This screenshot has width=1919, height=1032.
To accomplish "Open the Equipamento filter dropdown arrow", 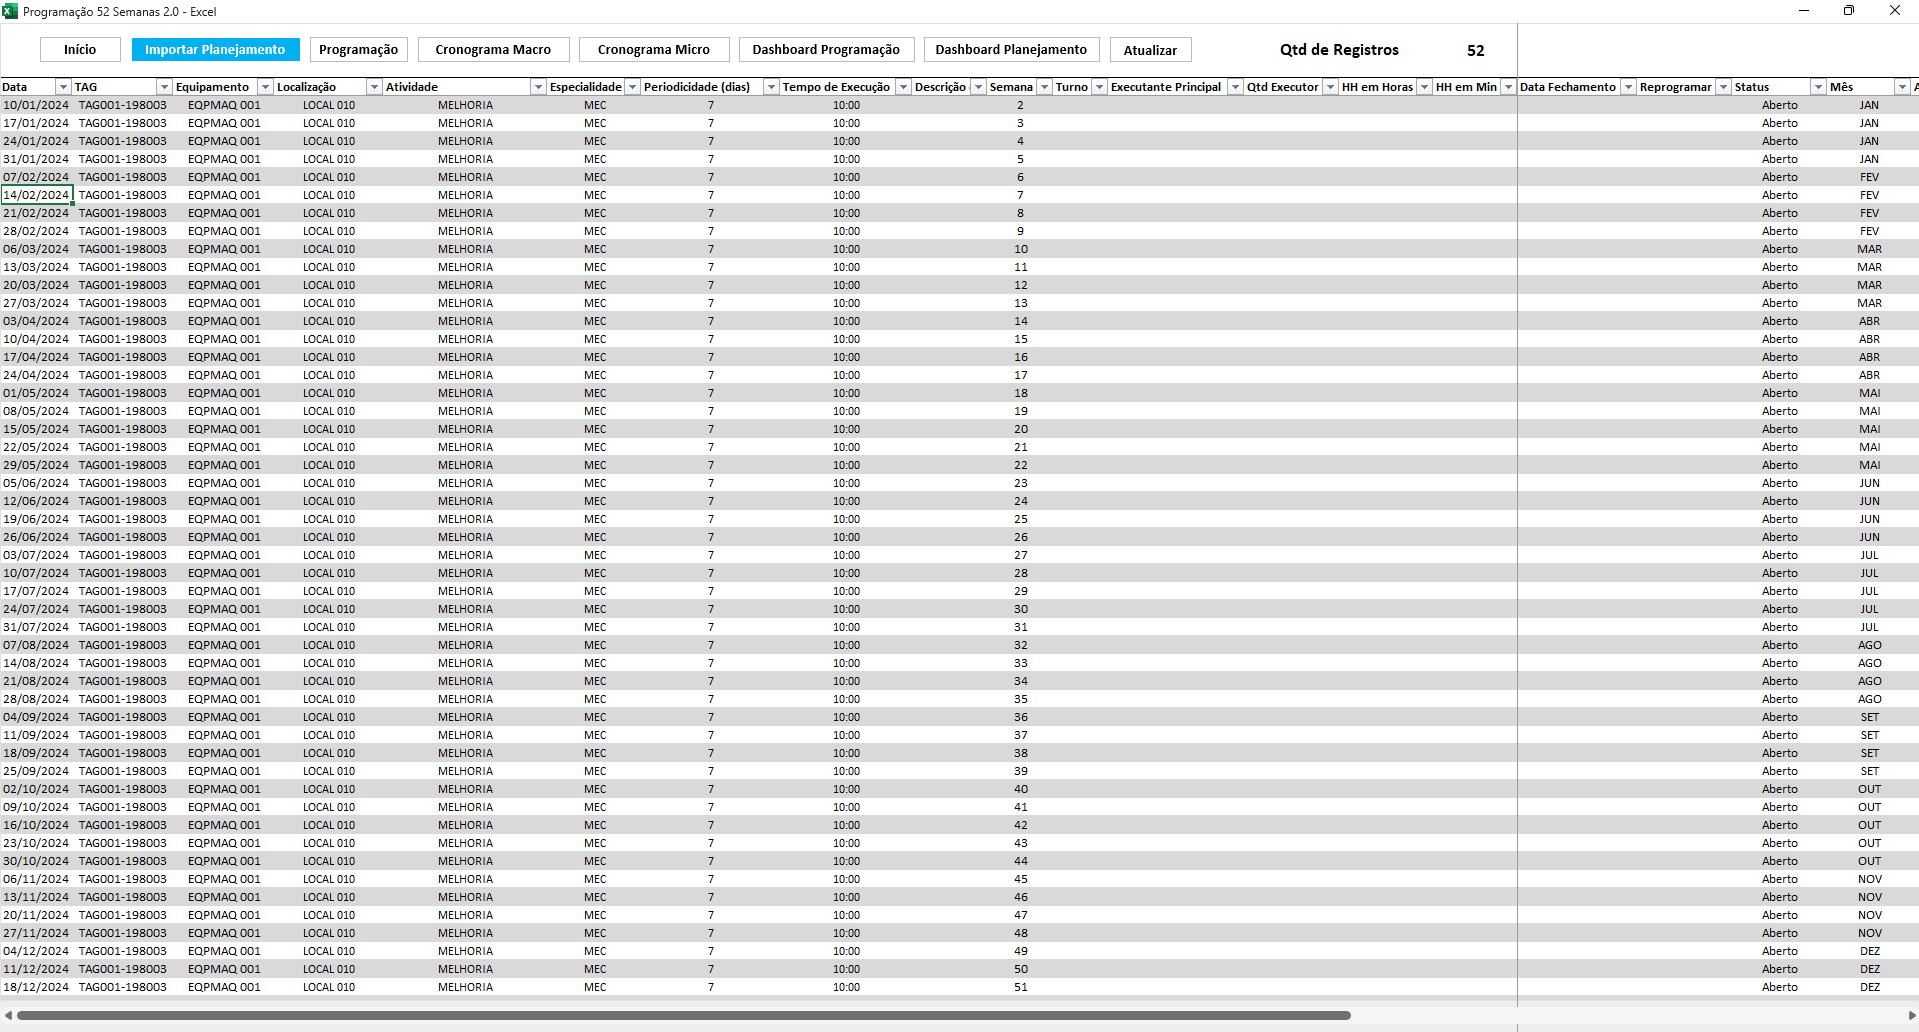I will (265, 87).
